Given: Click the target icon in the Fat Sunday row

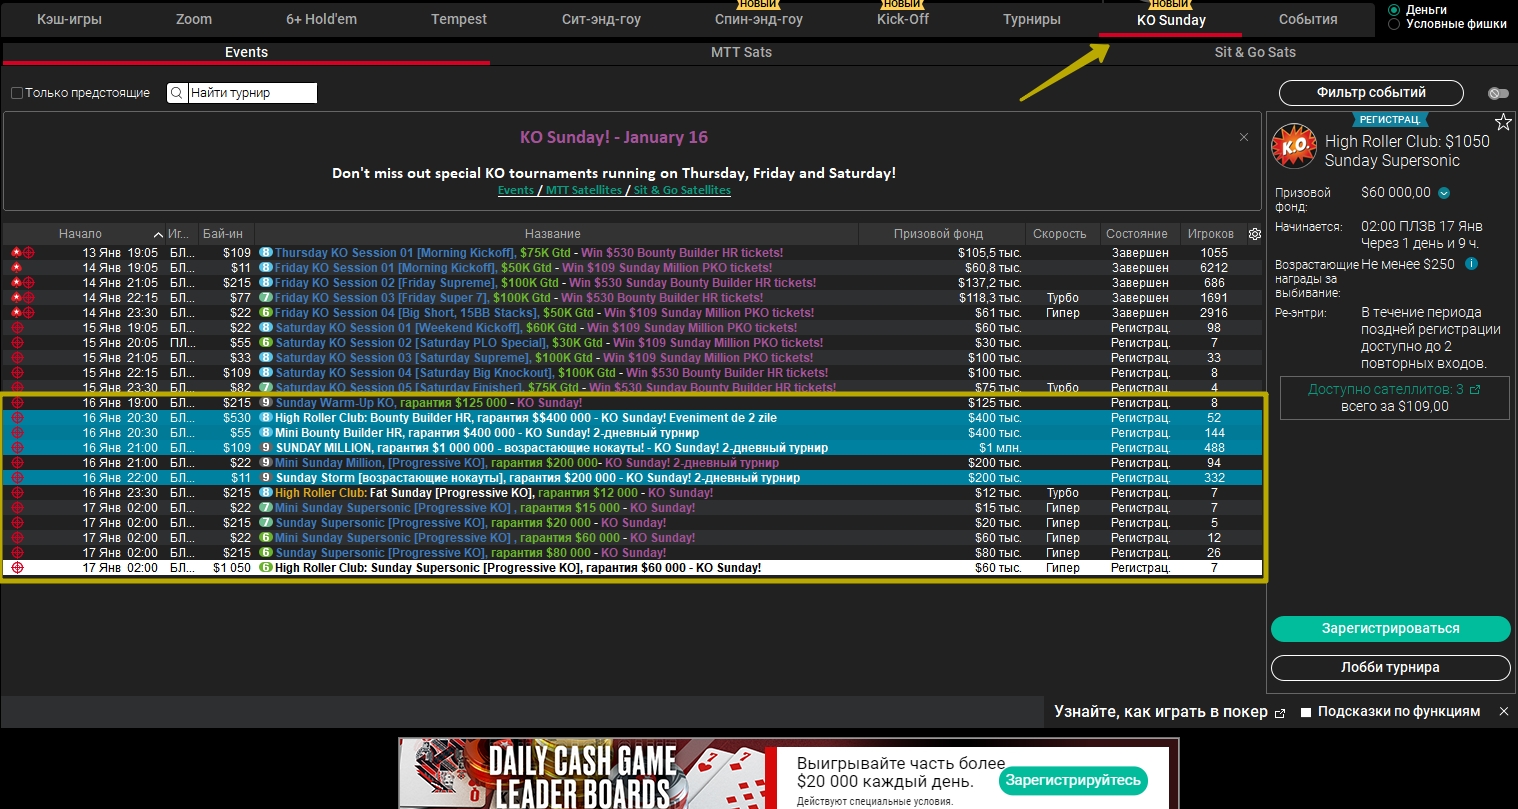Looking at the screenshot, I should click(17, 493).
